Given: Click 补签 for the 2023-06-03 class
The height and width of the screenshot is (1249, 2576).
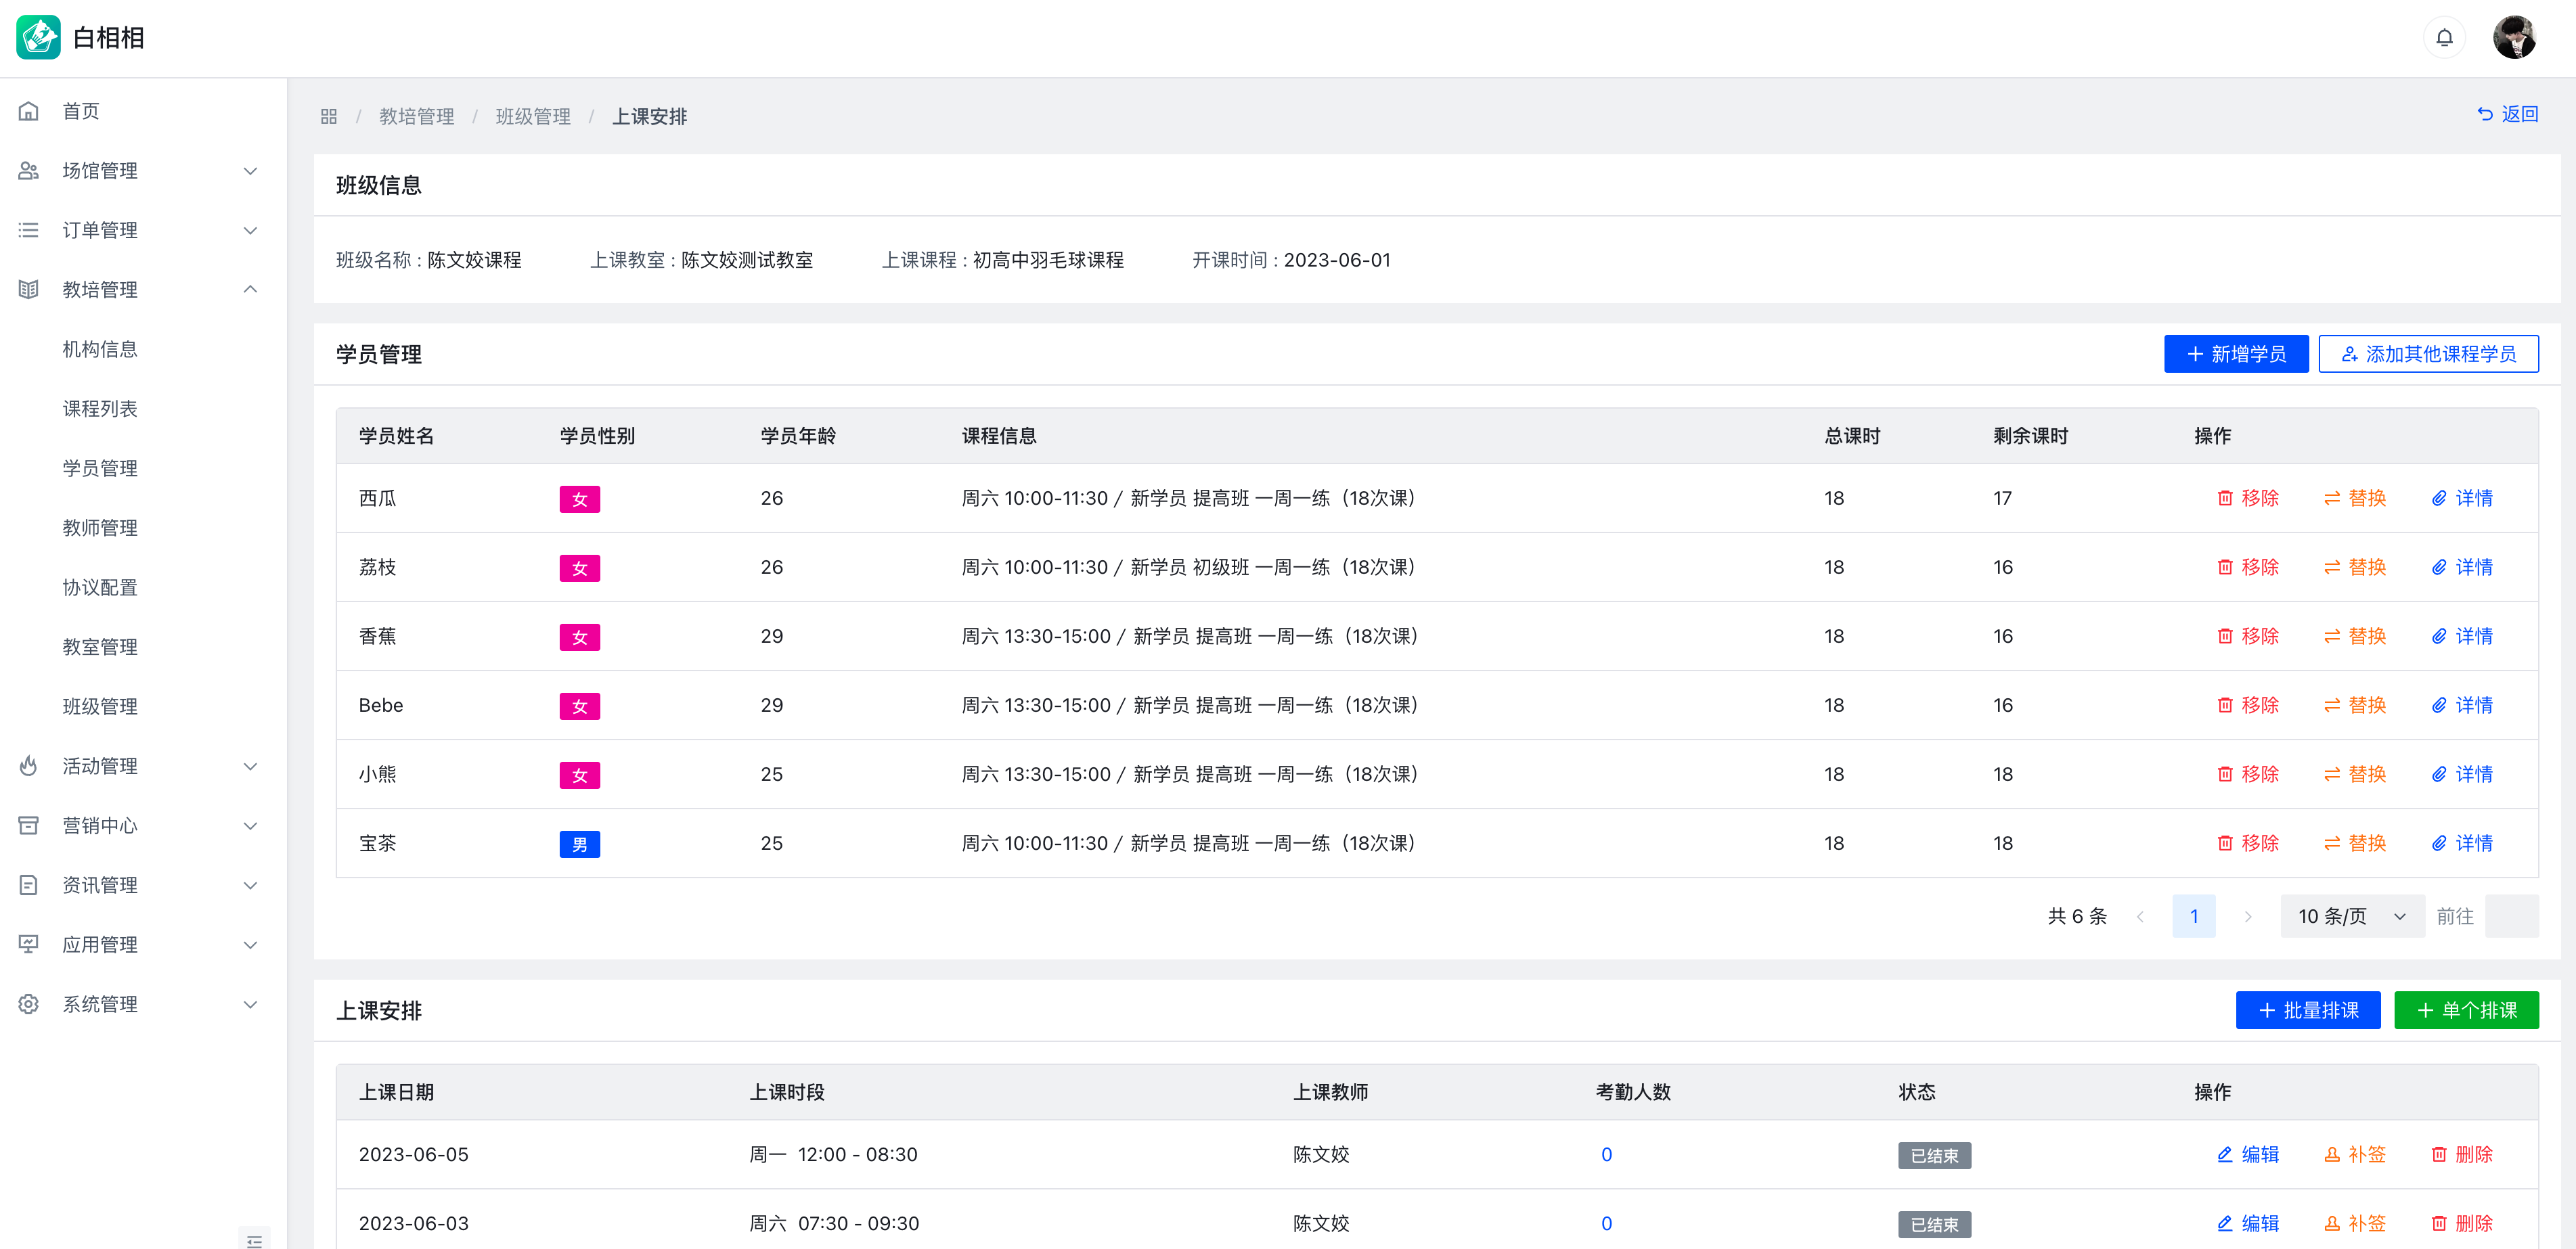Looking at the screenshot, I should [2355, 1223].
